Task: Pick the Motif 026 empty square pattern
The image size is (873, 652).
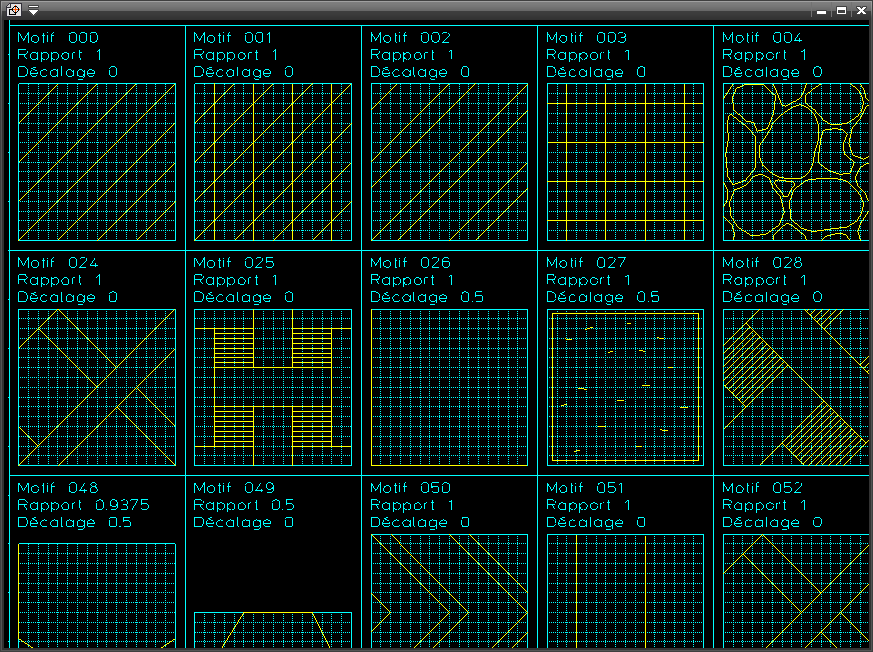Action: (x=449, y=388)
